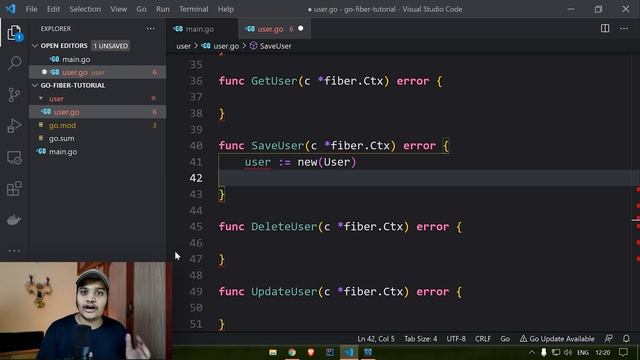Collapse the Open Editors section
This screenshot has height=360, width=640.
[35, 46]
